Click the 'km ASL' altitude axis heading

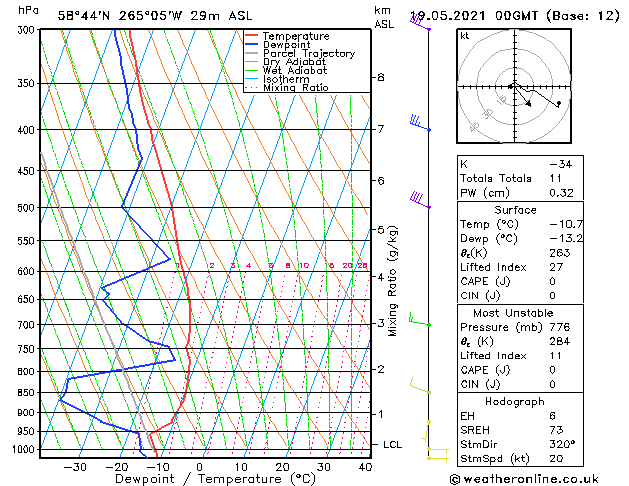384,17
